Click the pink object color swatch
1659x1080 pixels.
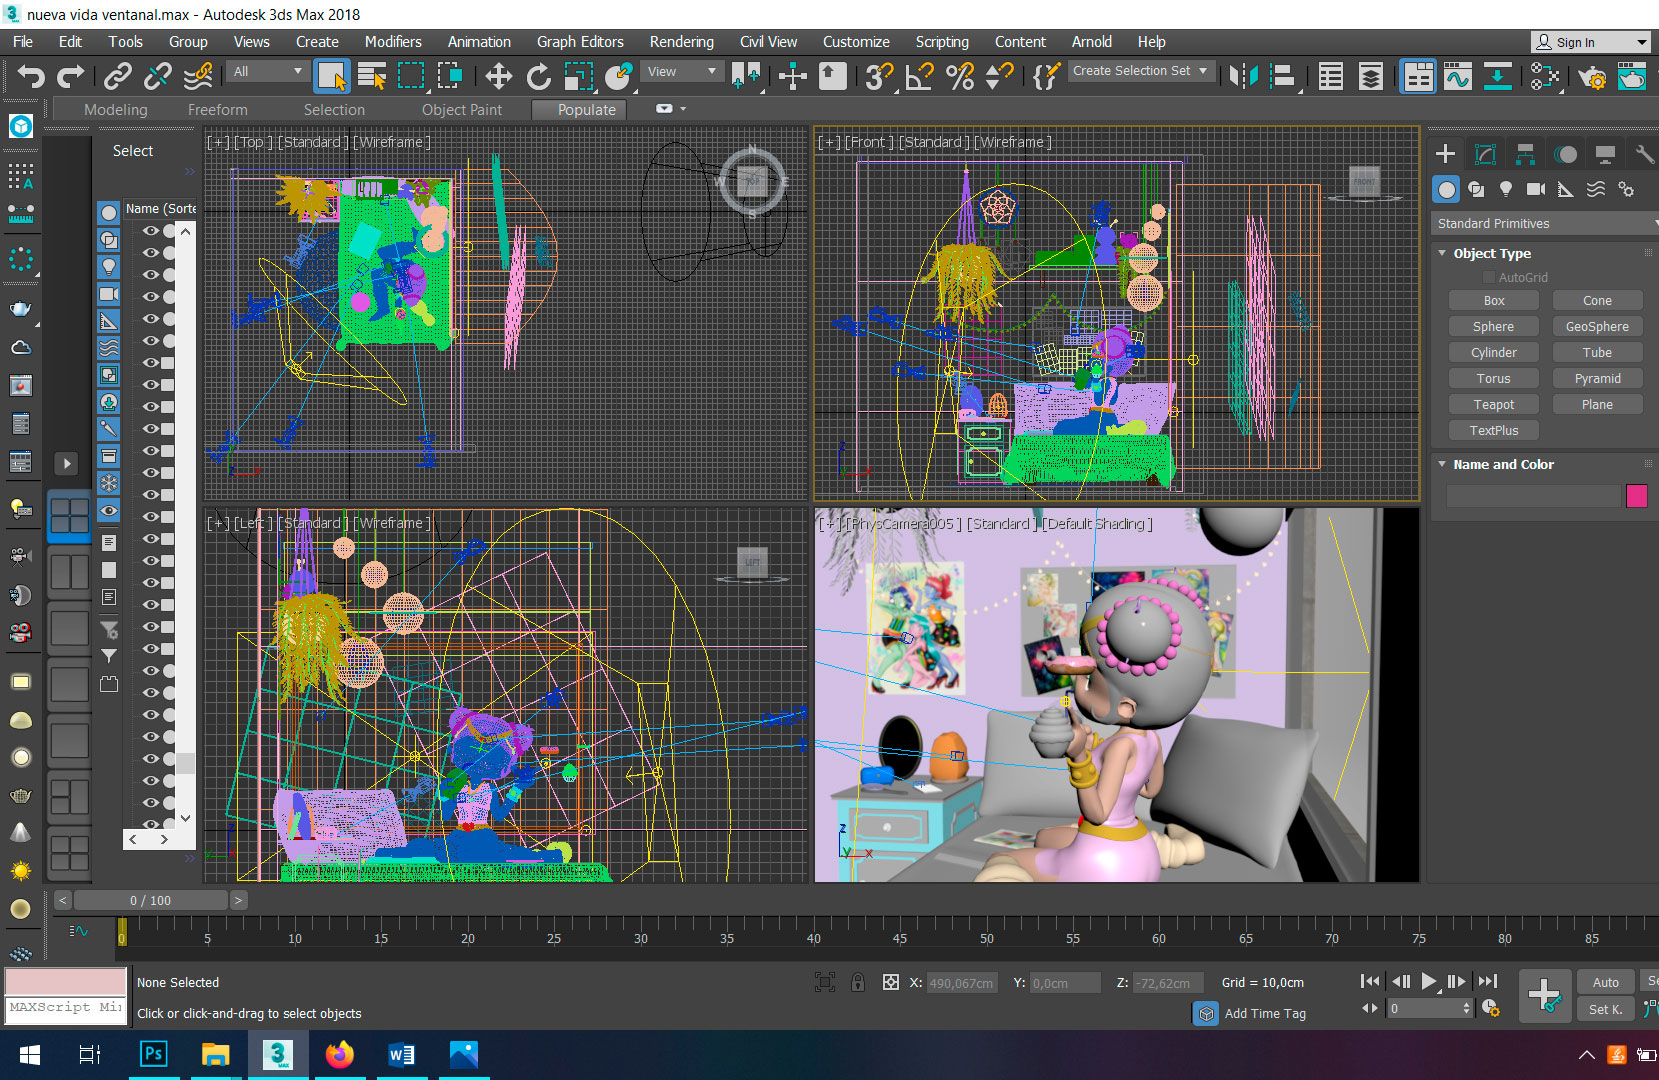(x=1636, y=495)
